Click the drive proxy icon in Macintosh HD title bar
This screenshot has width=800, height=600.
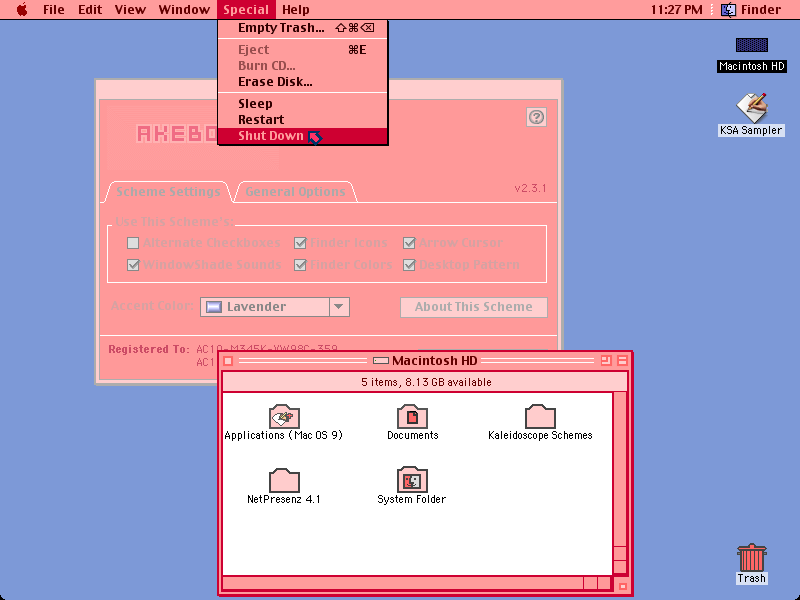(381, 361)
